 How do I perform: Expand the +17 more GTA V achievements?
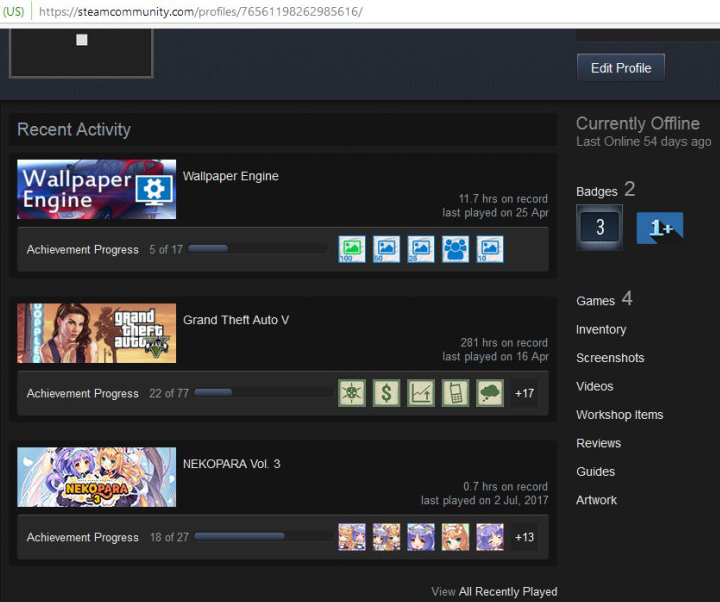(x=524, y=393)
